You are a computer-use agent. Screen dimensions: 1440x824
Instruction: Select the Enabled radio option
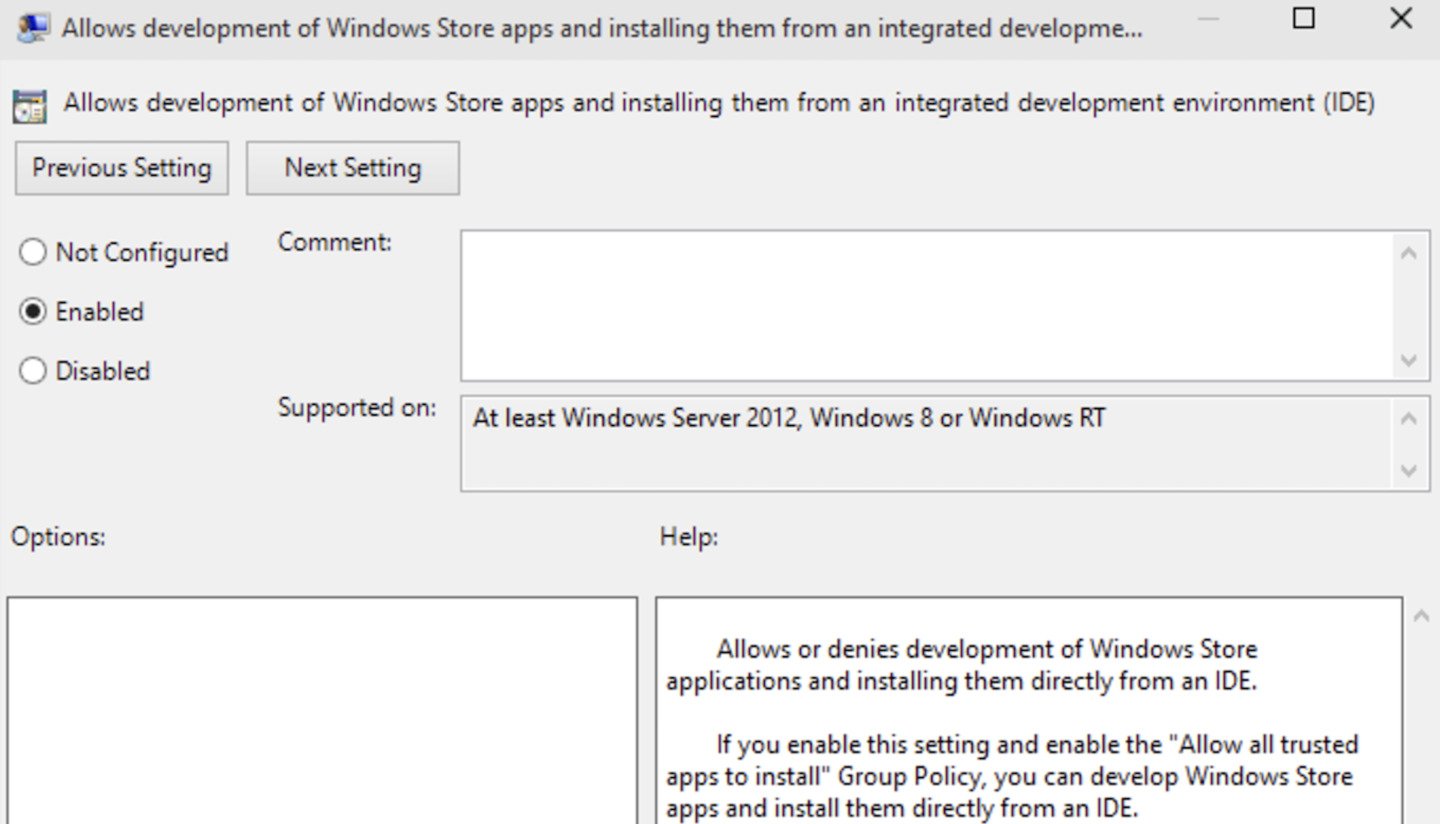tap(82, 312)
